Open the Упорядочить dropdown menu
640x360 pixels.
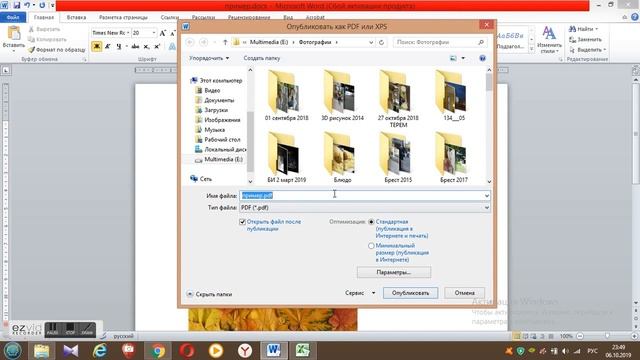tap(209, 58)
